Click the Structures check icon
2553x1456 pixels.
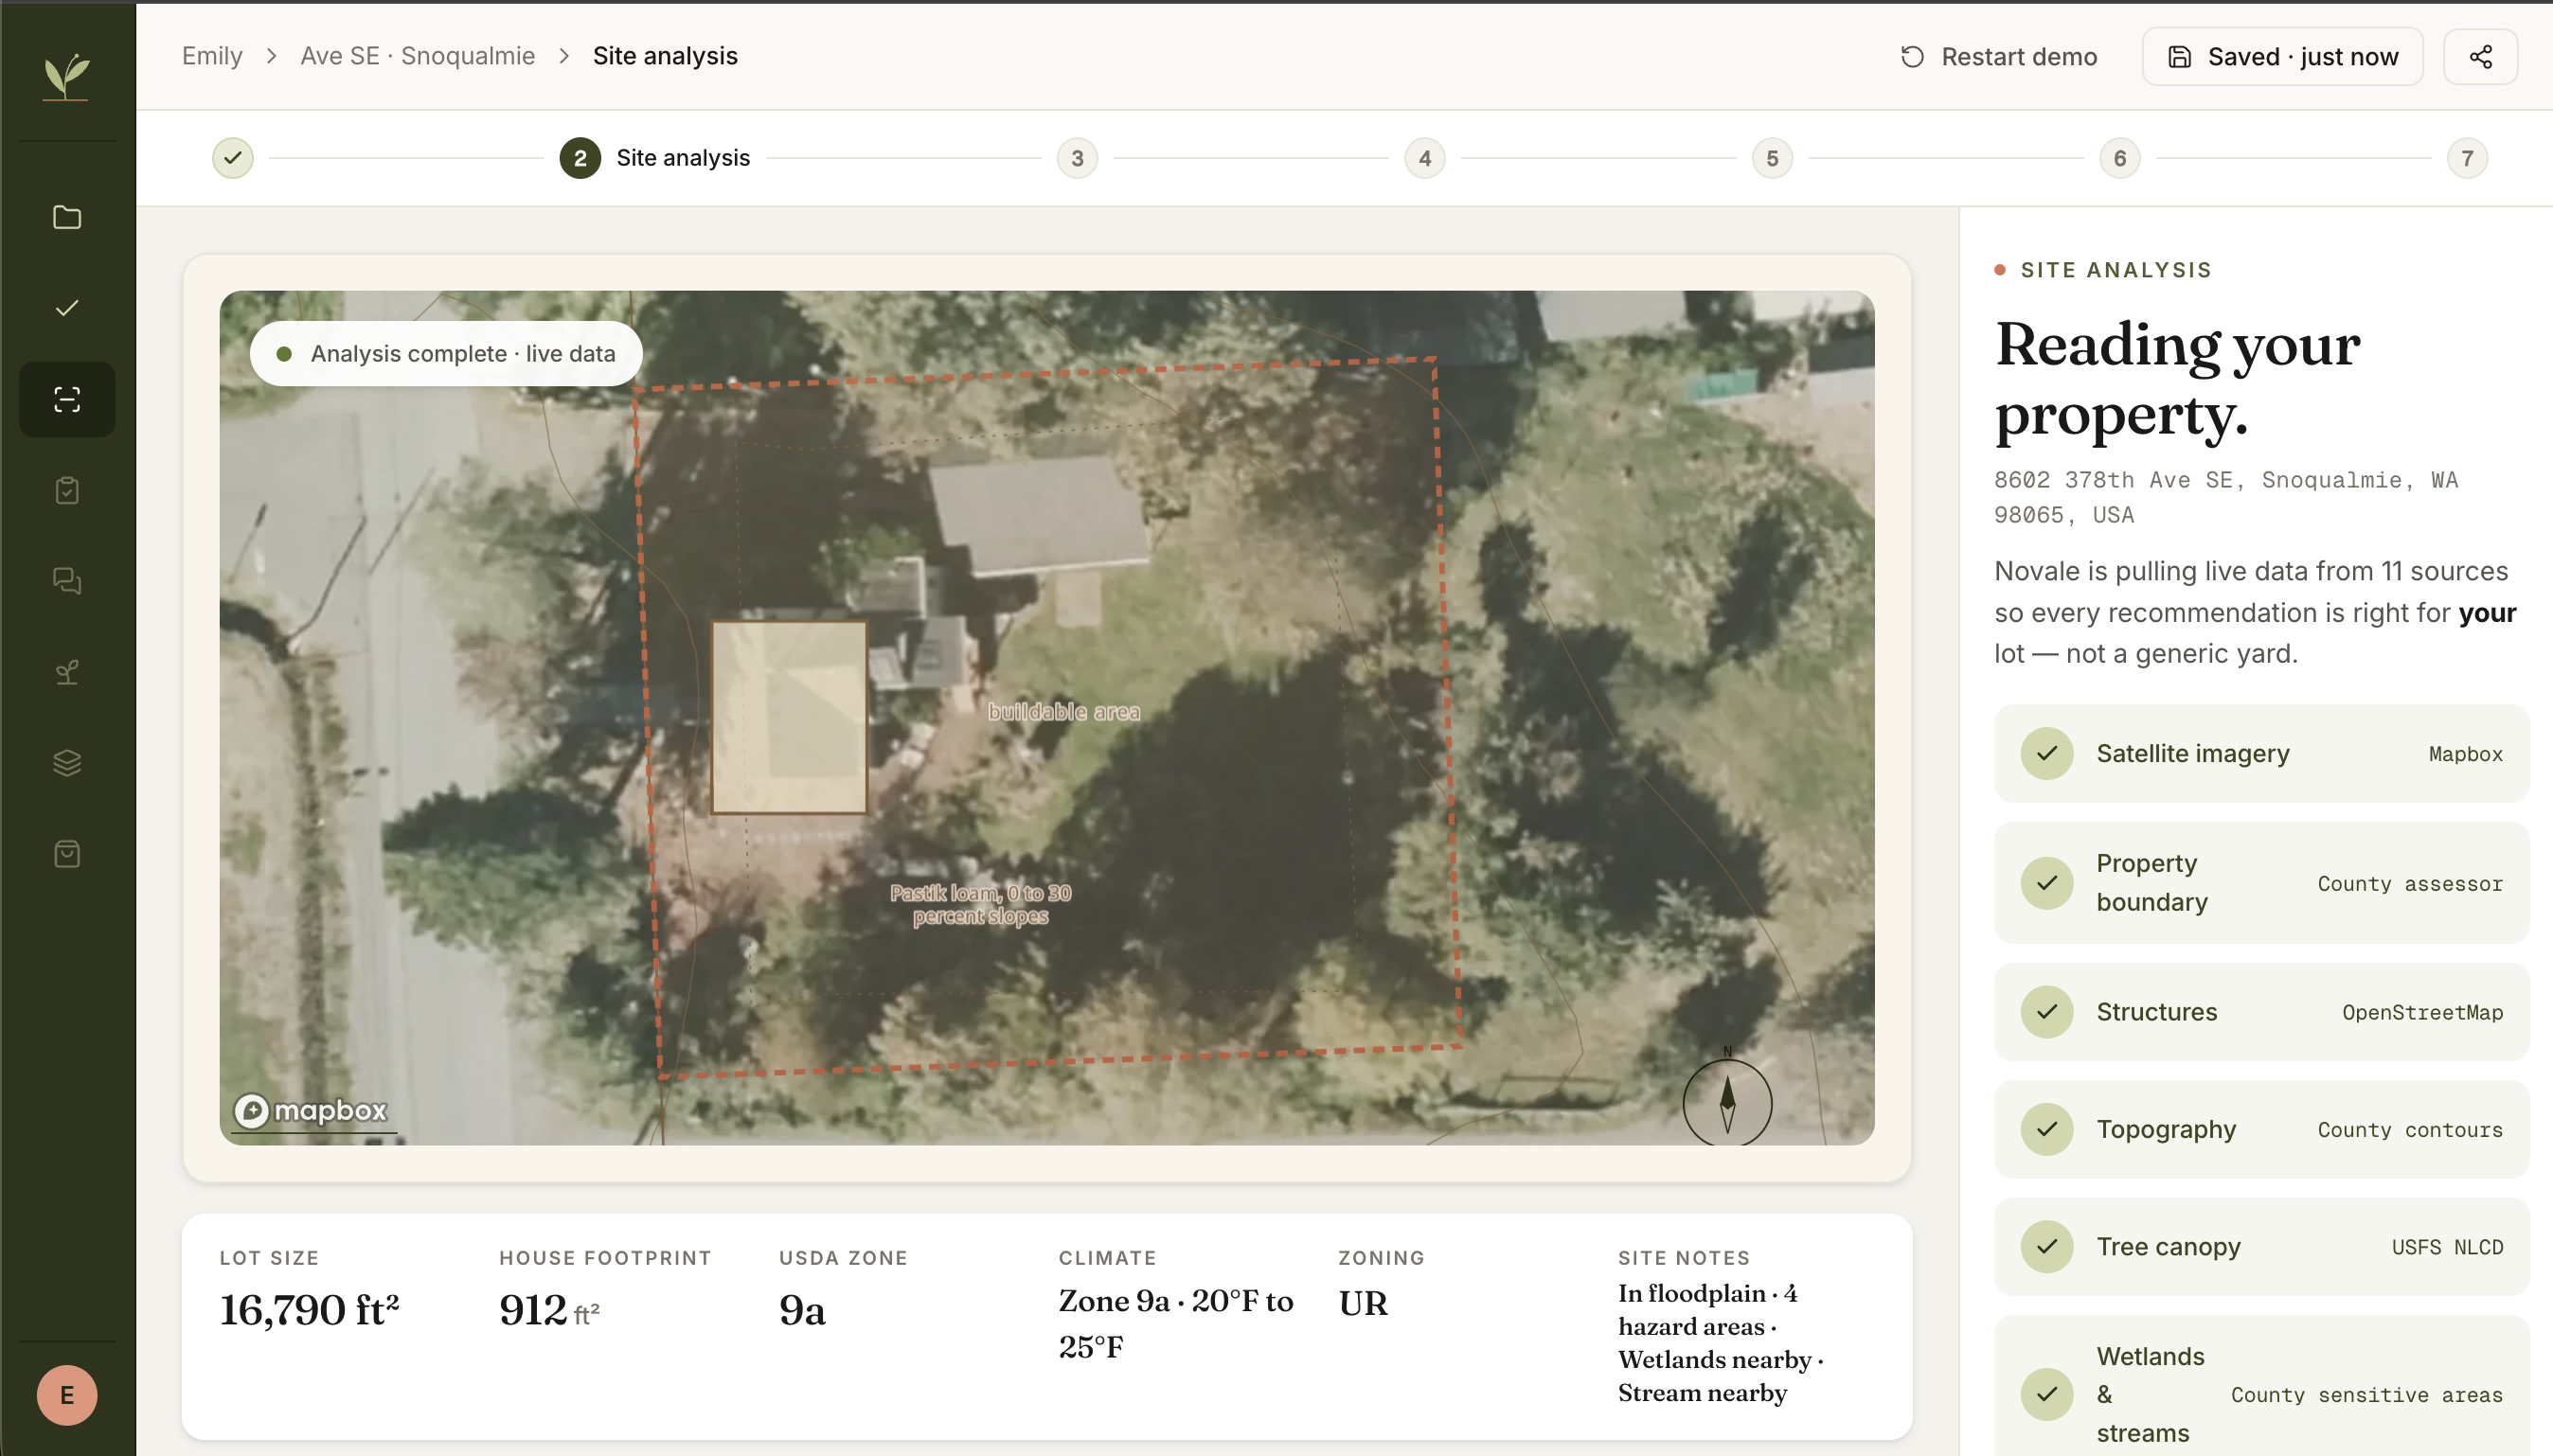2047,1012
